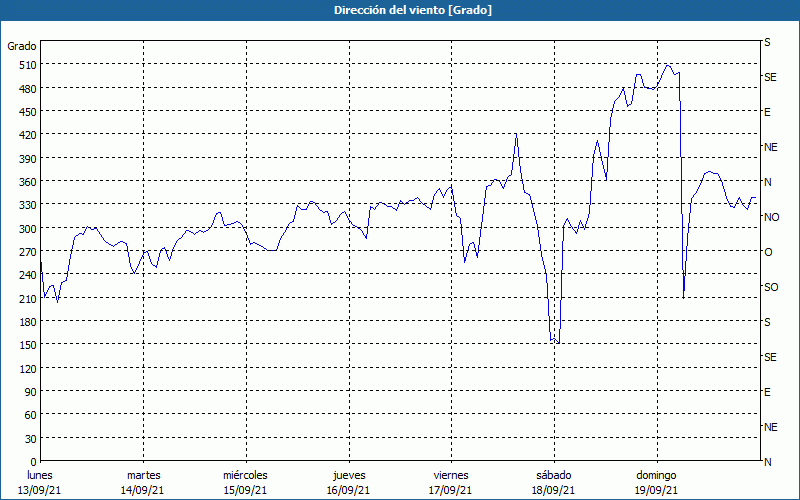Select the 30 tick label

(31, 439)
